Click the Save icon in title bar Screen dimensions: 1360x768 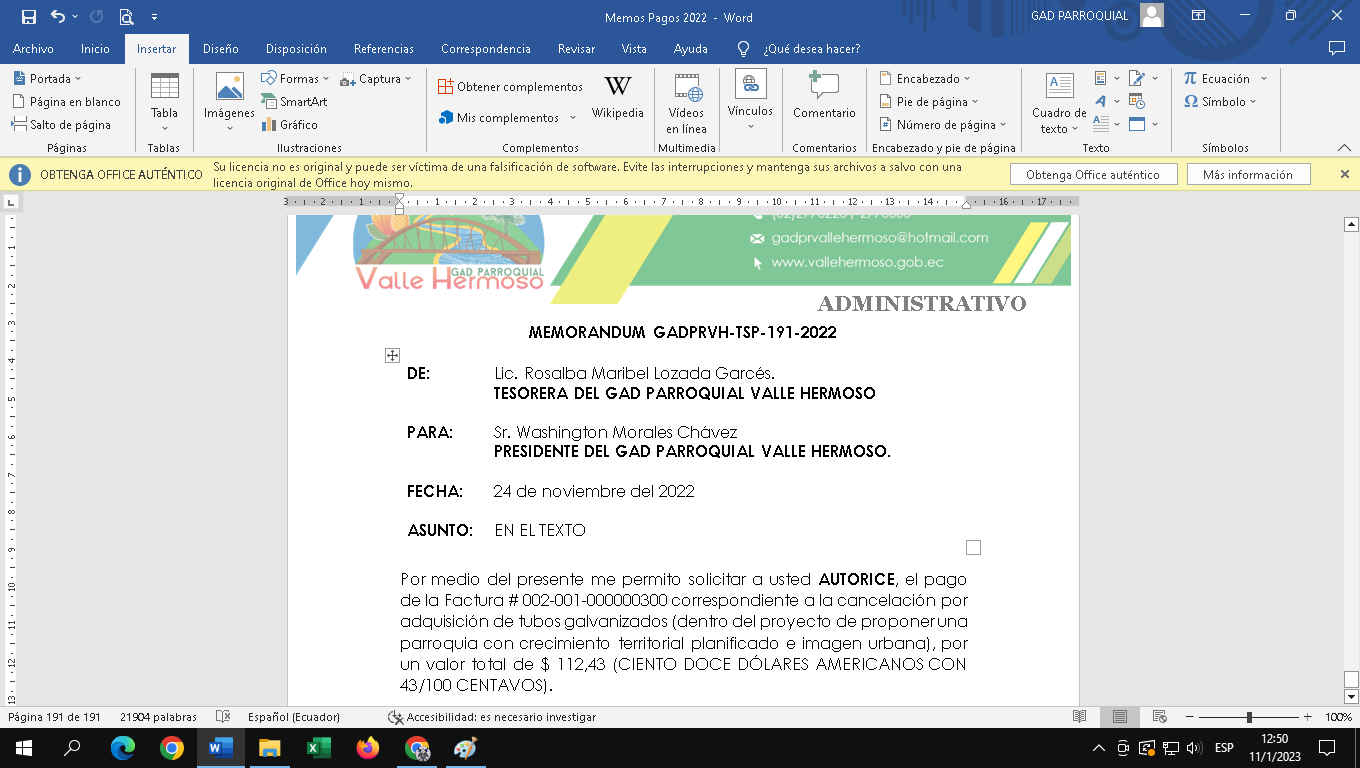(x=28, y=17)
